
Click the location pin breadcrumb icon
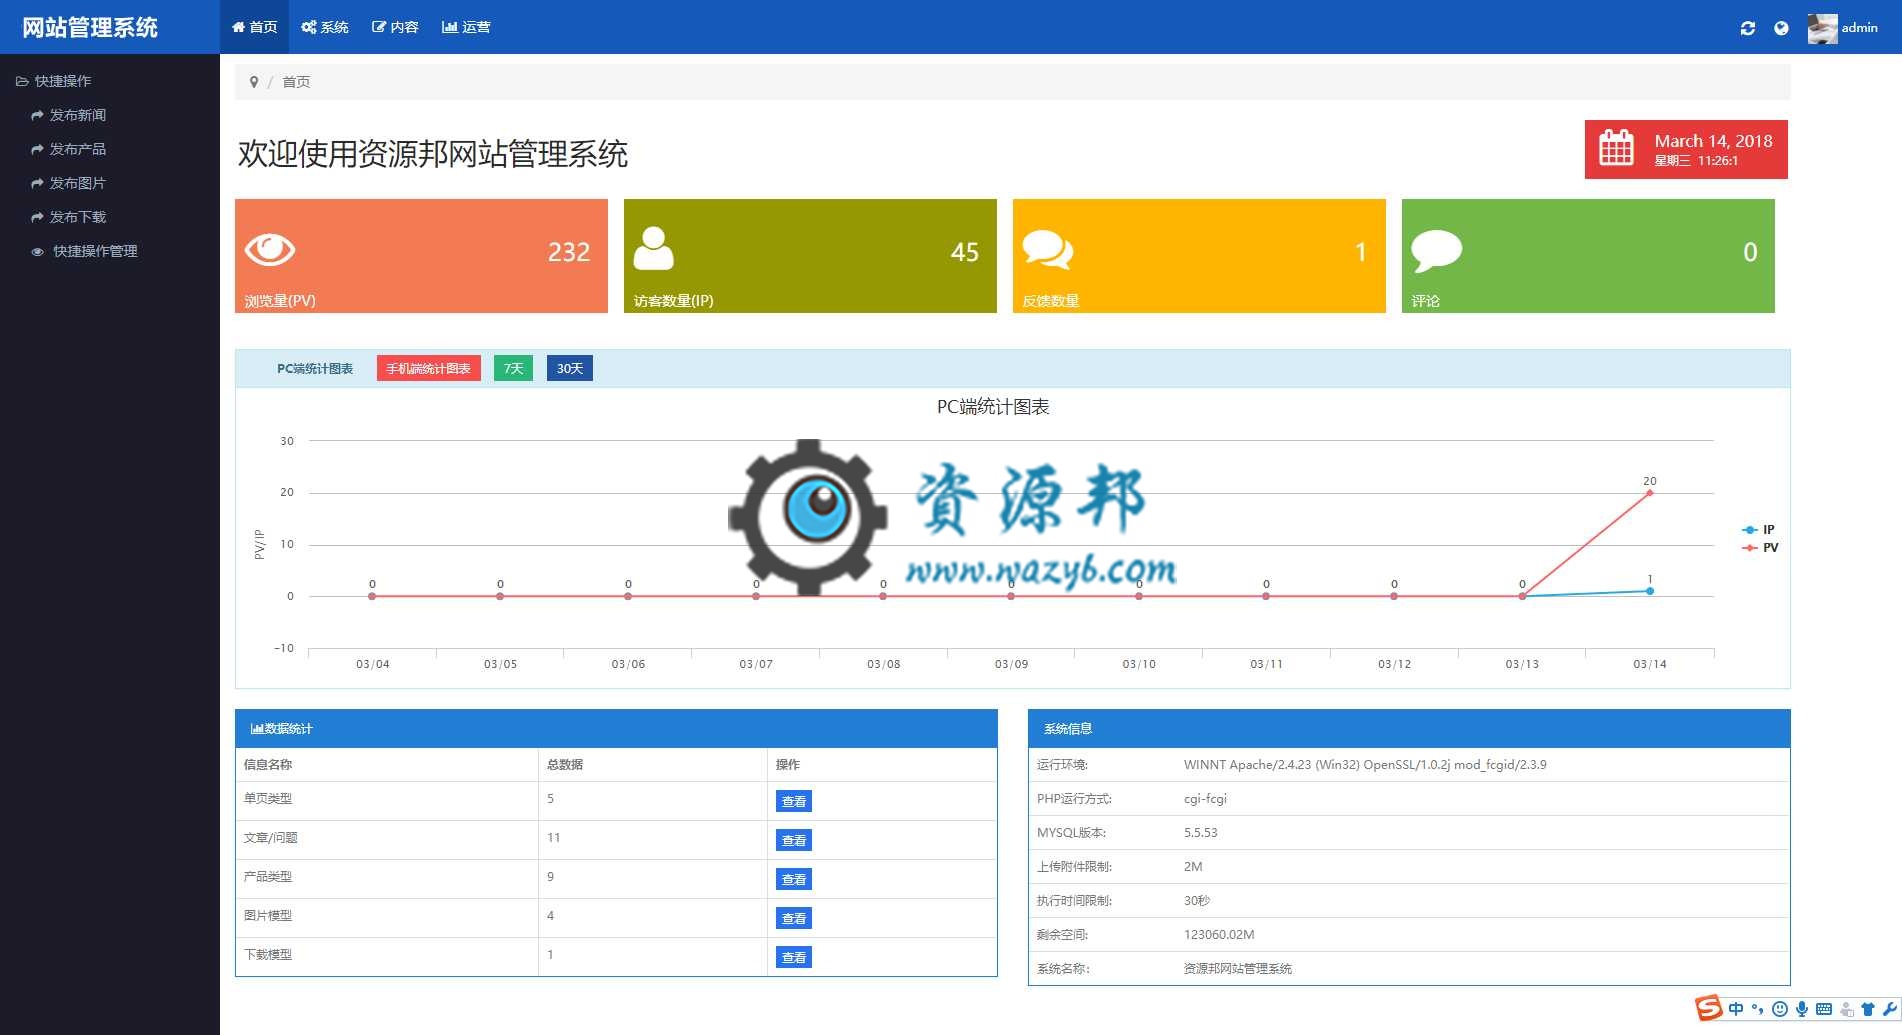point(254,82)
